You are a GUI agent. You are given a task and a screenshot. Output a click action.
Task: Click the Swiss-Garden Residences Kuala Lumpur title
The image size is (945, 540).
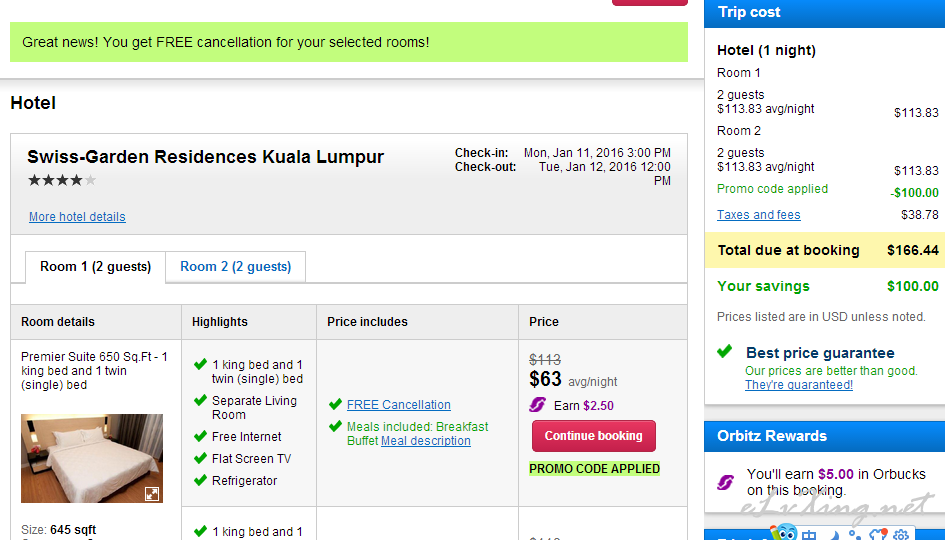(205, 157)
